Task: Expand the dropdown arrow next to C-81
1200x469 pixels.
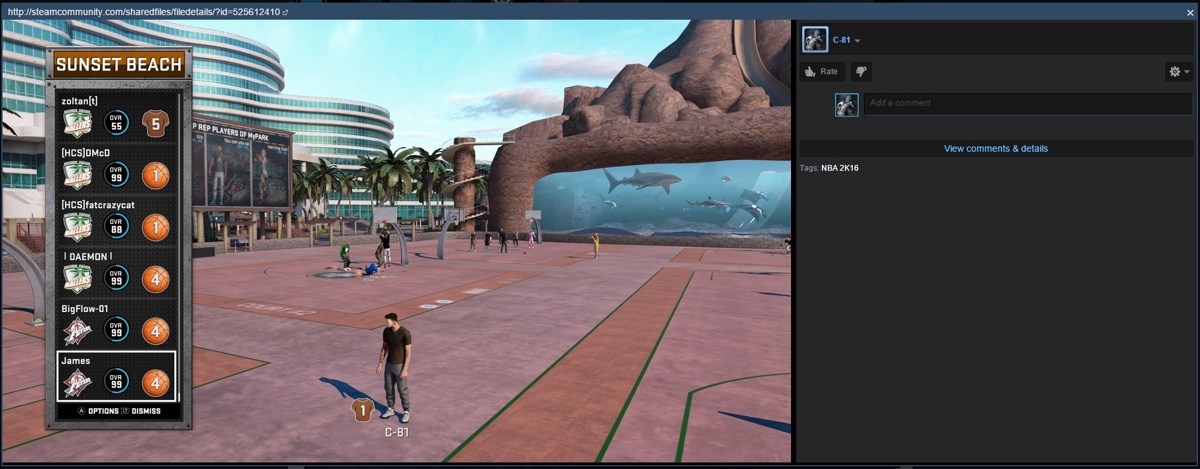Action: (x=858, y=41)
